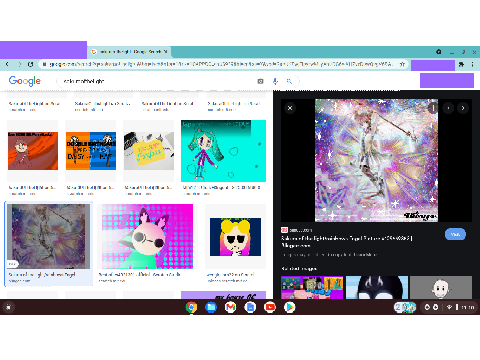Image resolution: width=480 pixels, height=360 pixels.
Task: Open the Double Birthdays orange-blue thumbnail
Action: click(91, 151)
